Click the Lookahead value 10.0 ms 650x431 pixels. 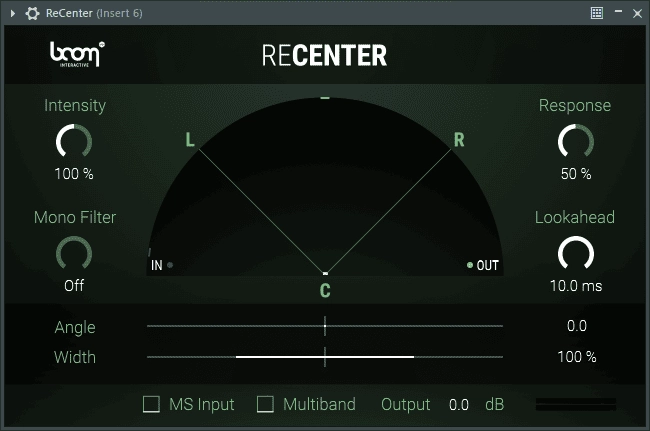576,286
